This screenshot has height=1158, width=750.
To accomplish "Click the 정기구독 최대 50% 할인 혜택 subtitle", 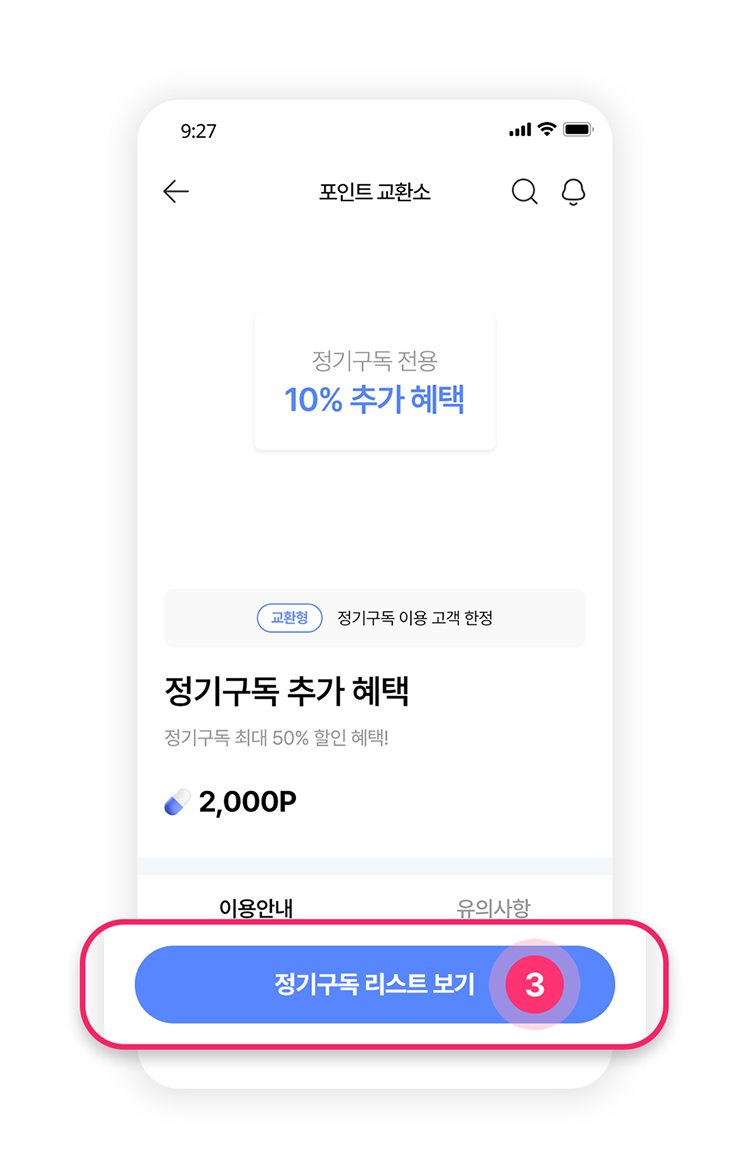I will (x=277, y=739).
